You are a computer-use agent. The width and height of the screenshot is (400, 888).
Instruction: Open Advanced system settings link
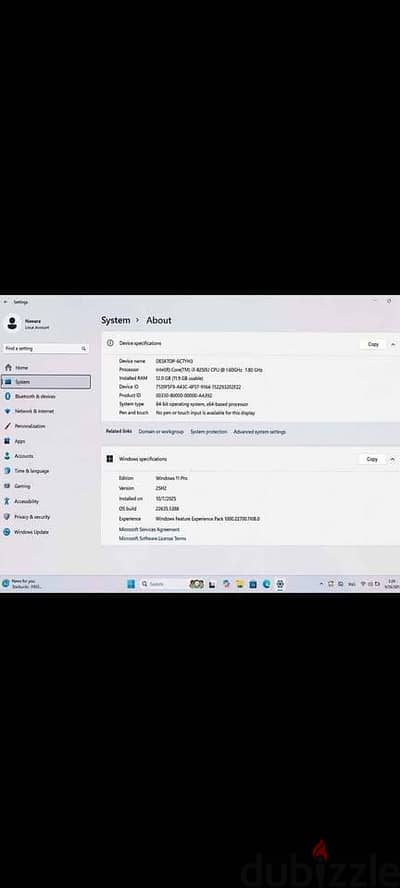[259, 432]
